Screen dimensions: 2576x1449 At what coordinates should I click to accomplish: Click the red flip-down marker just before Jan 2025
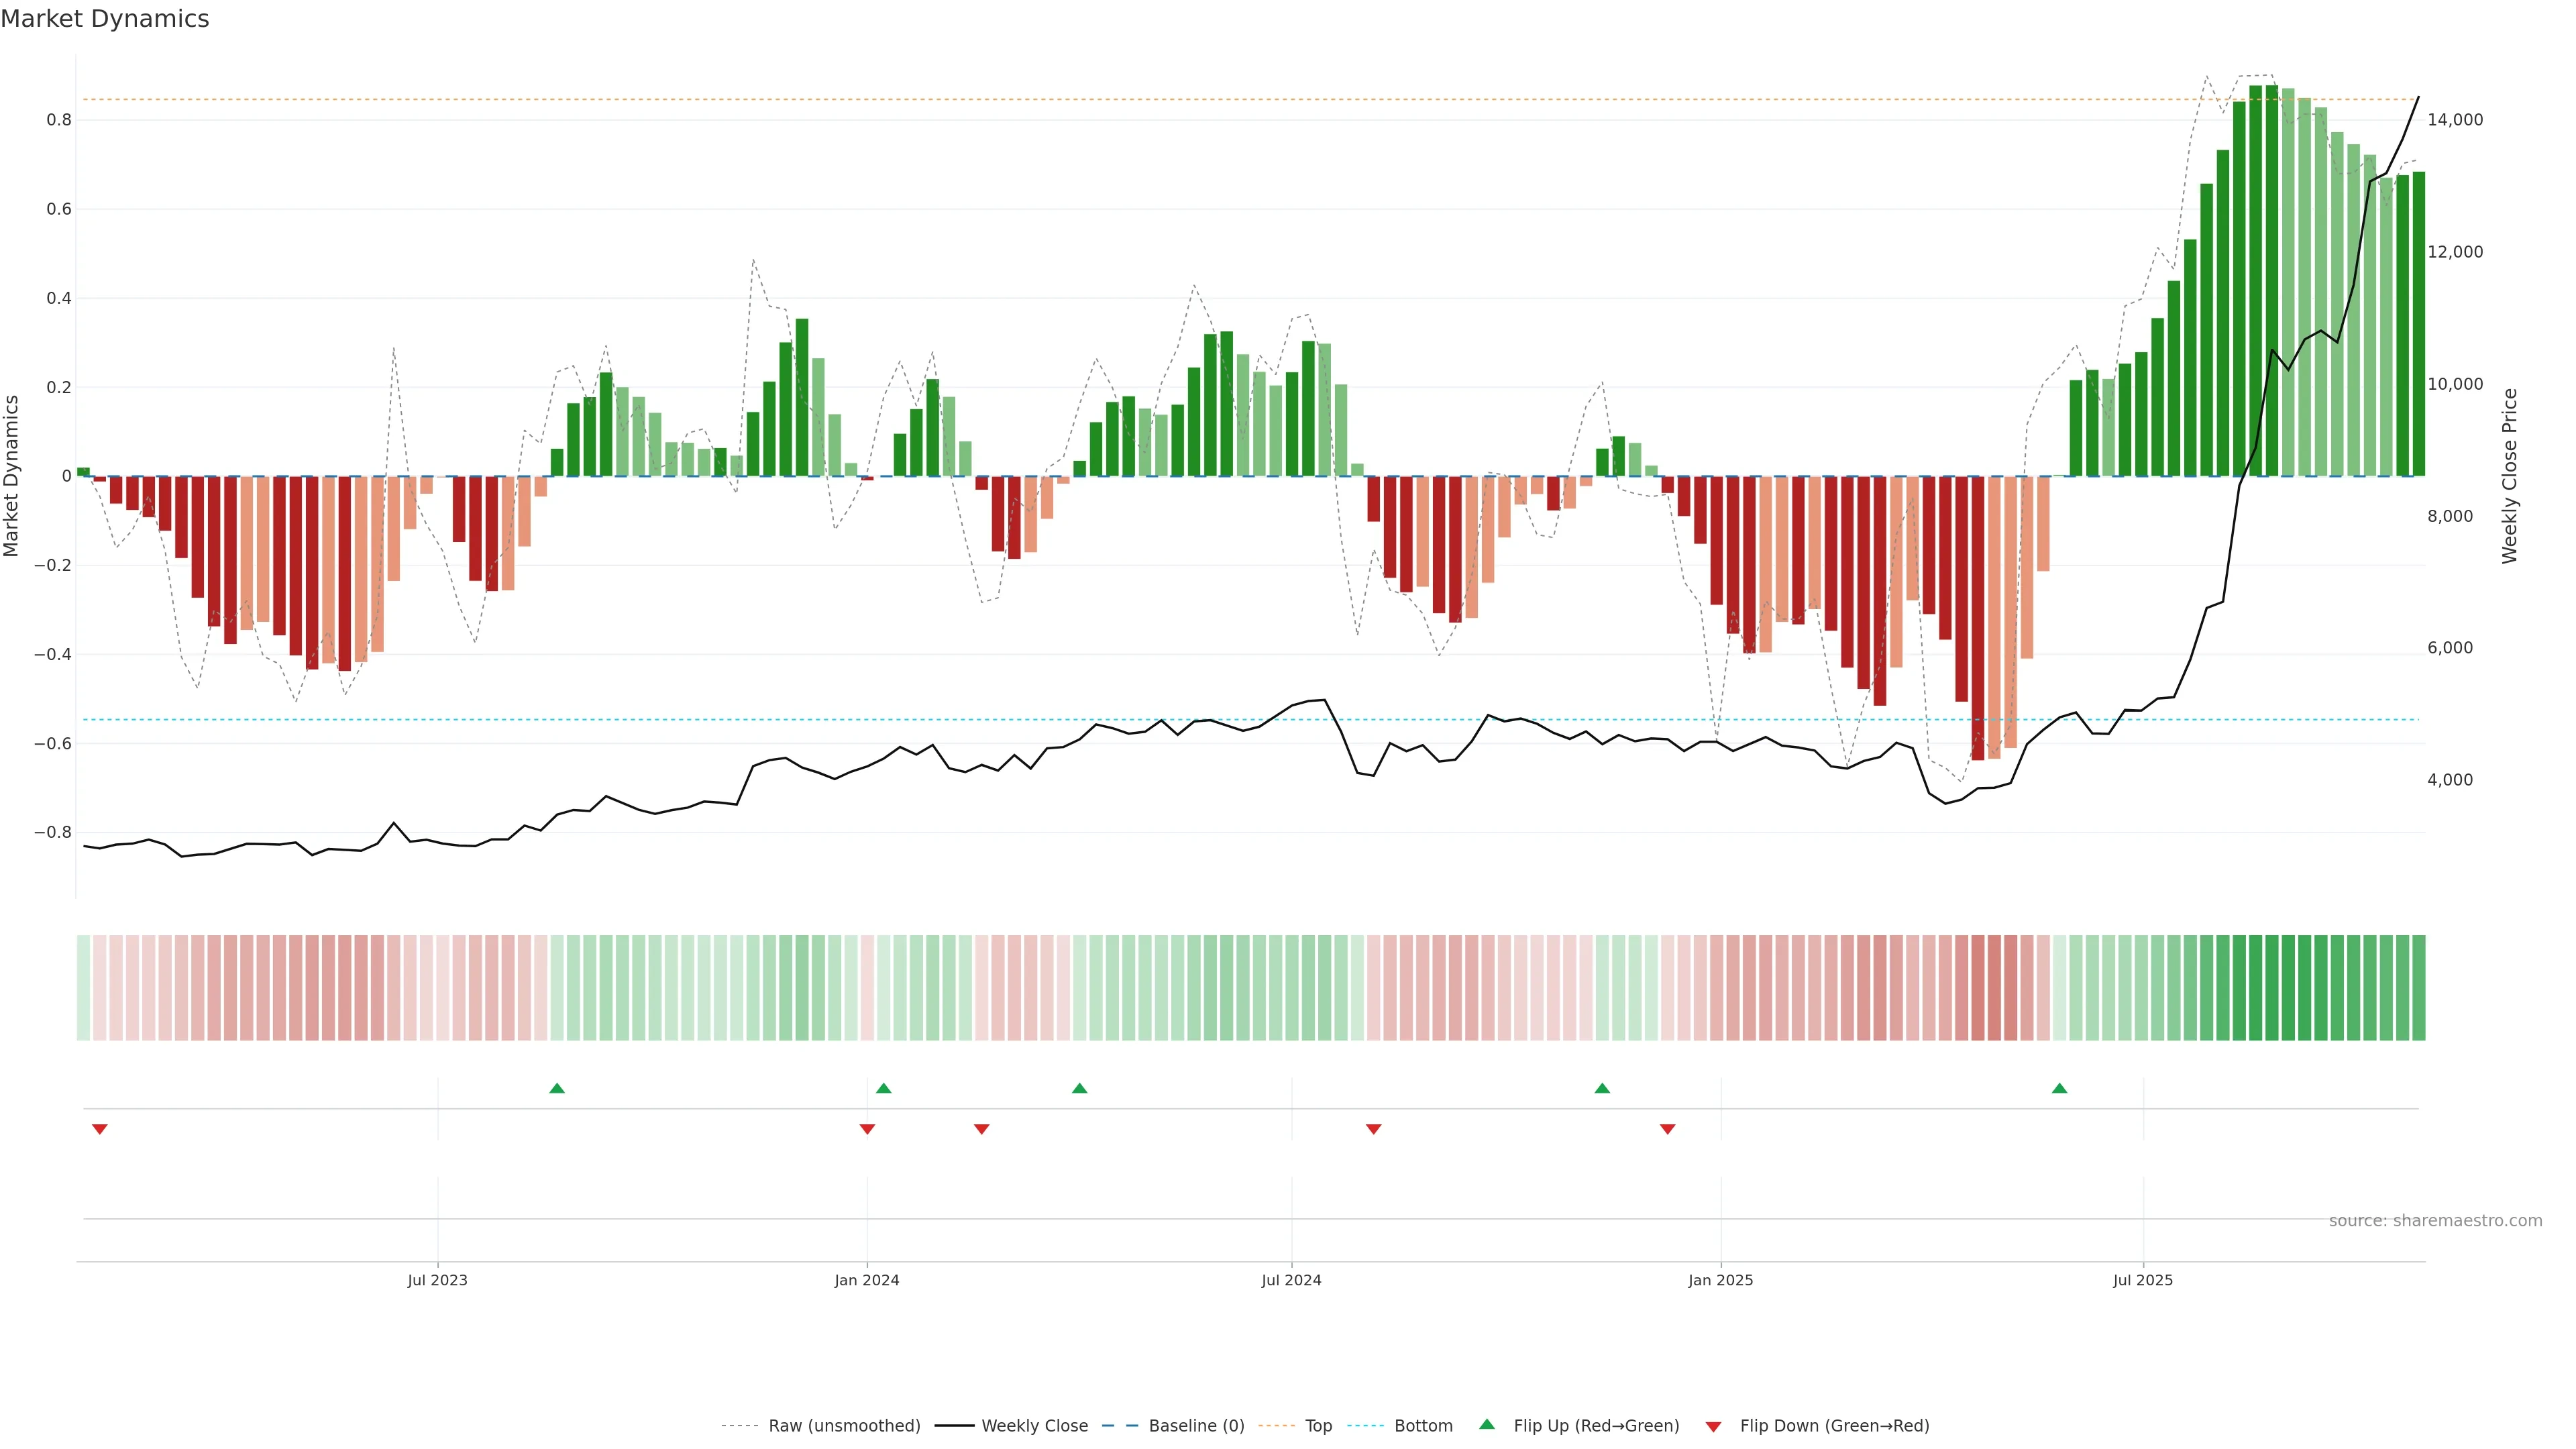pyautogui.click(x=1667, y=1129)
